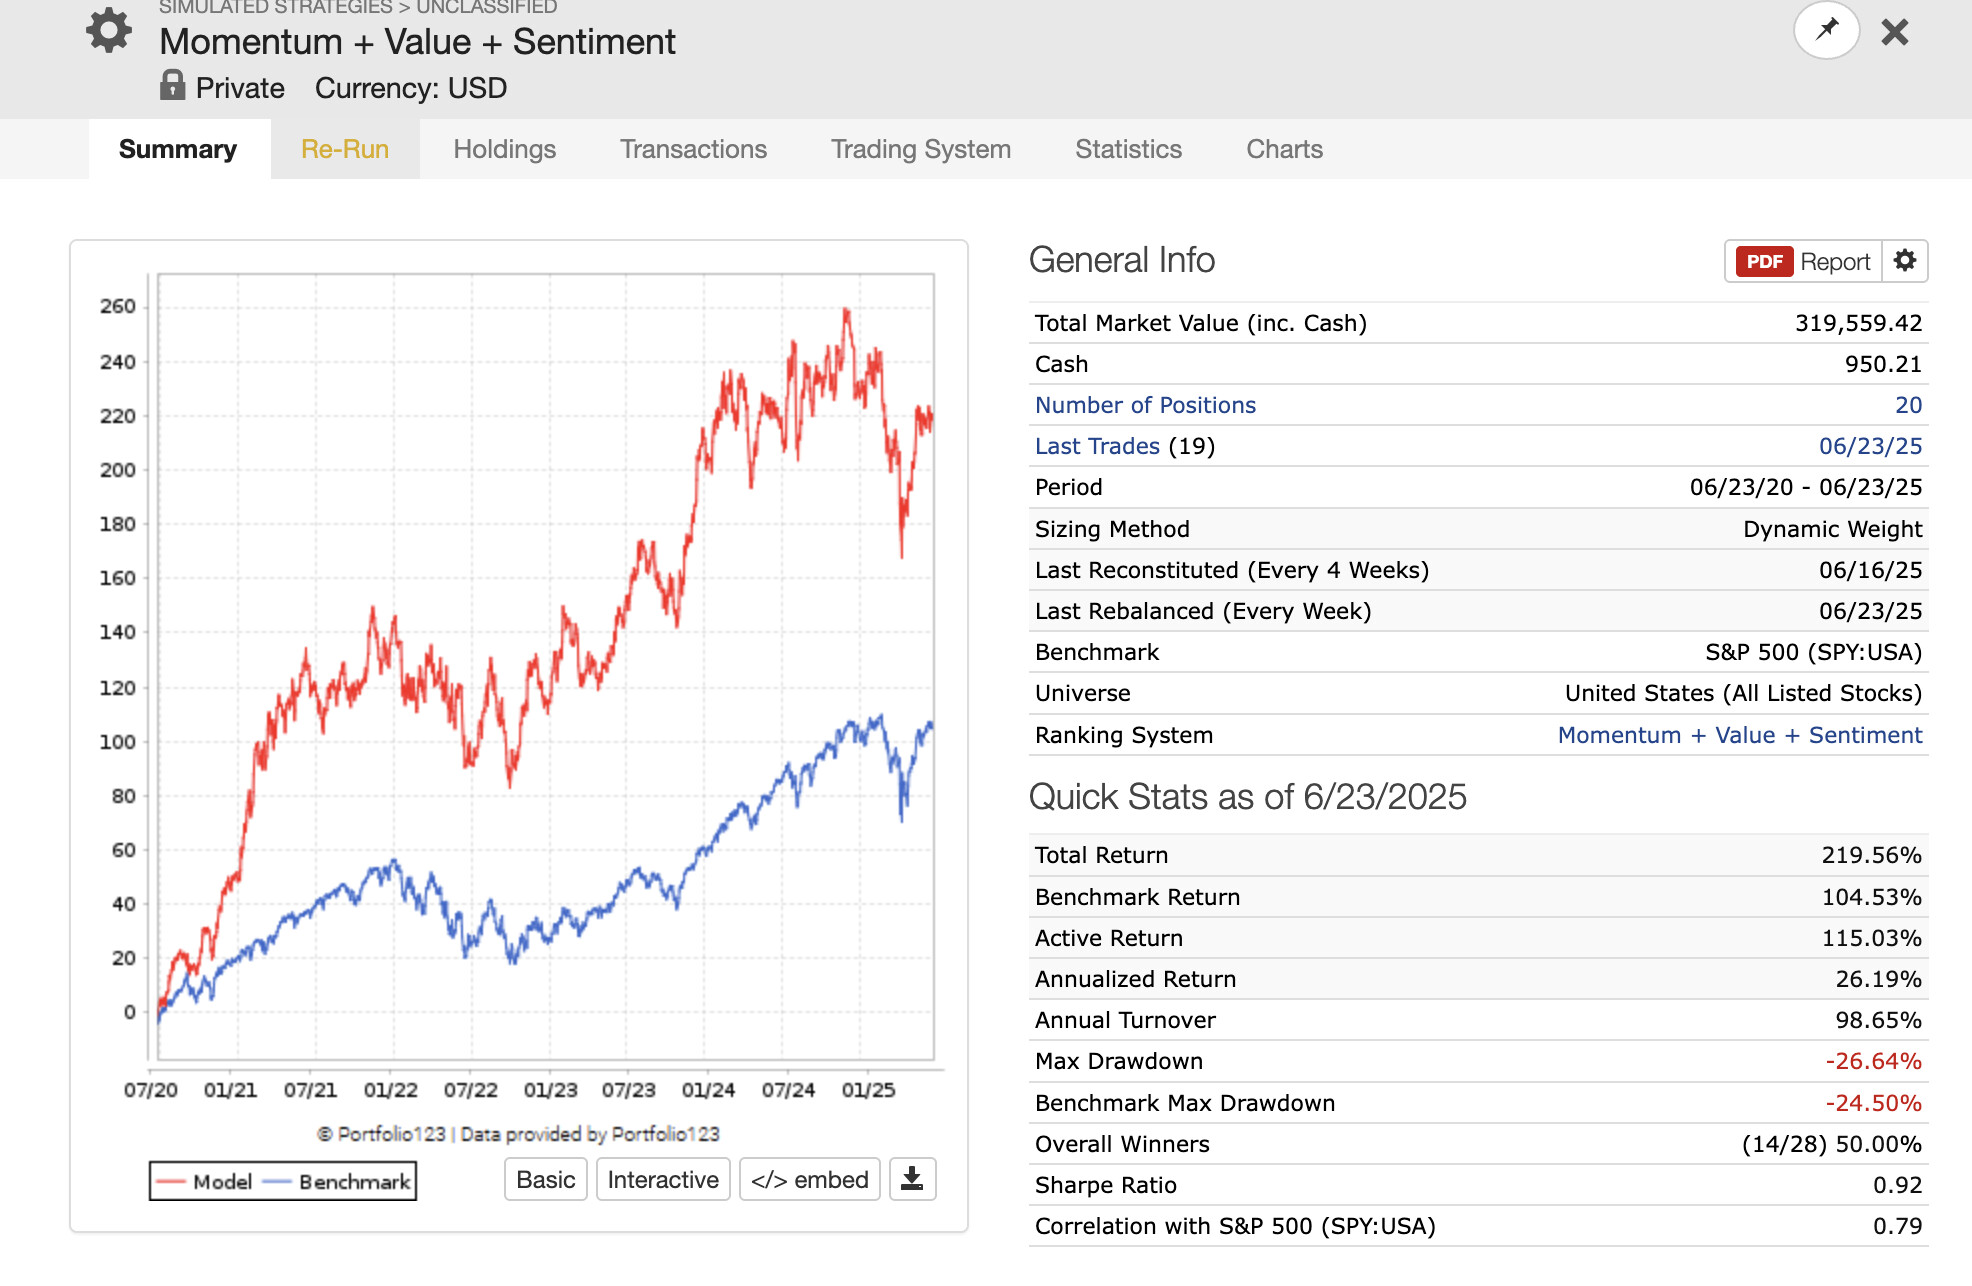Image resolution: width=1972 pixels, height=1286 pixels.
Task: Click the pin icon button
Action: tap(1826, 30)
